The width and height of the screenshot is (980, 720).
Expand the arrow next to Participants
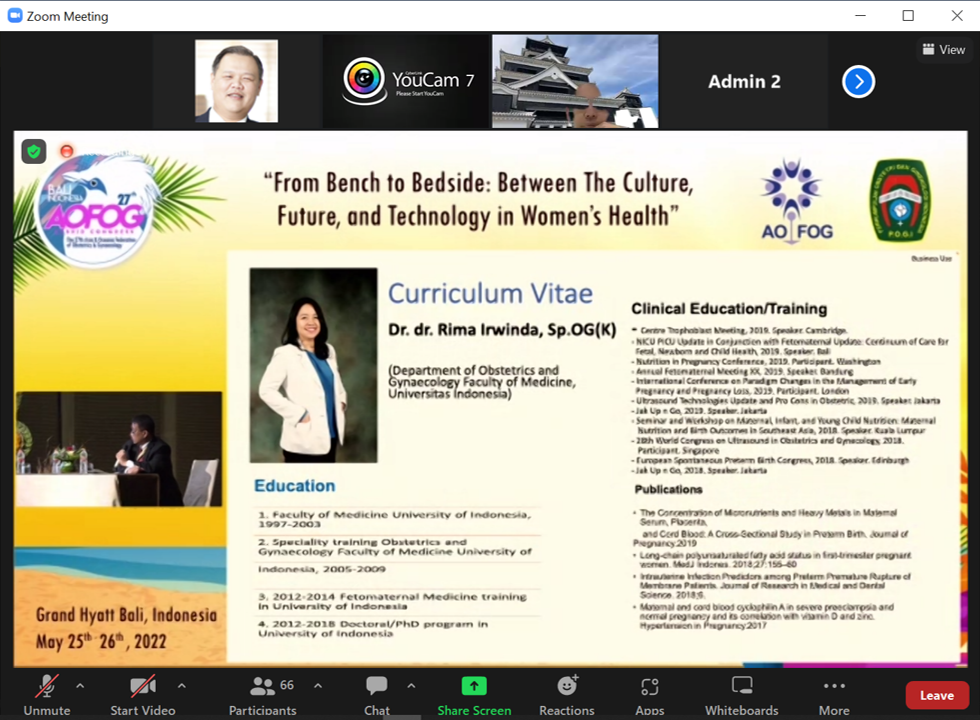pyautogui.click(x=318, y=686)
